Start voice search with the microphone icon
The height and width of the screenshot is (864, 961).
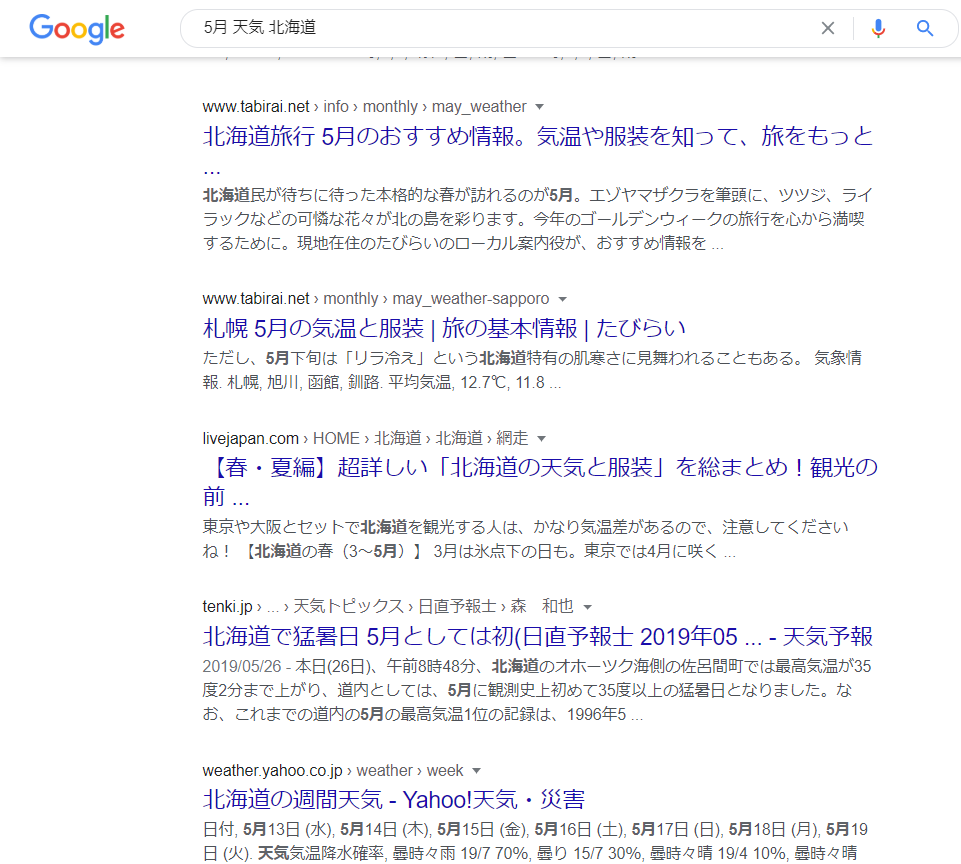point(878,28)
